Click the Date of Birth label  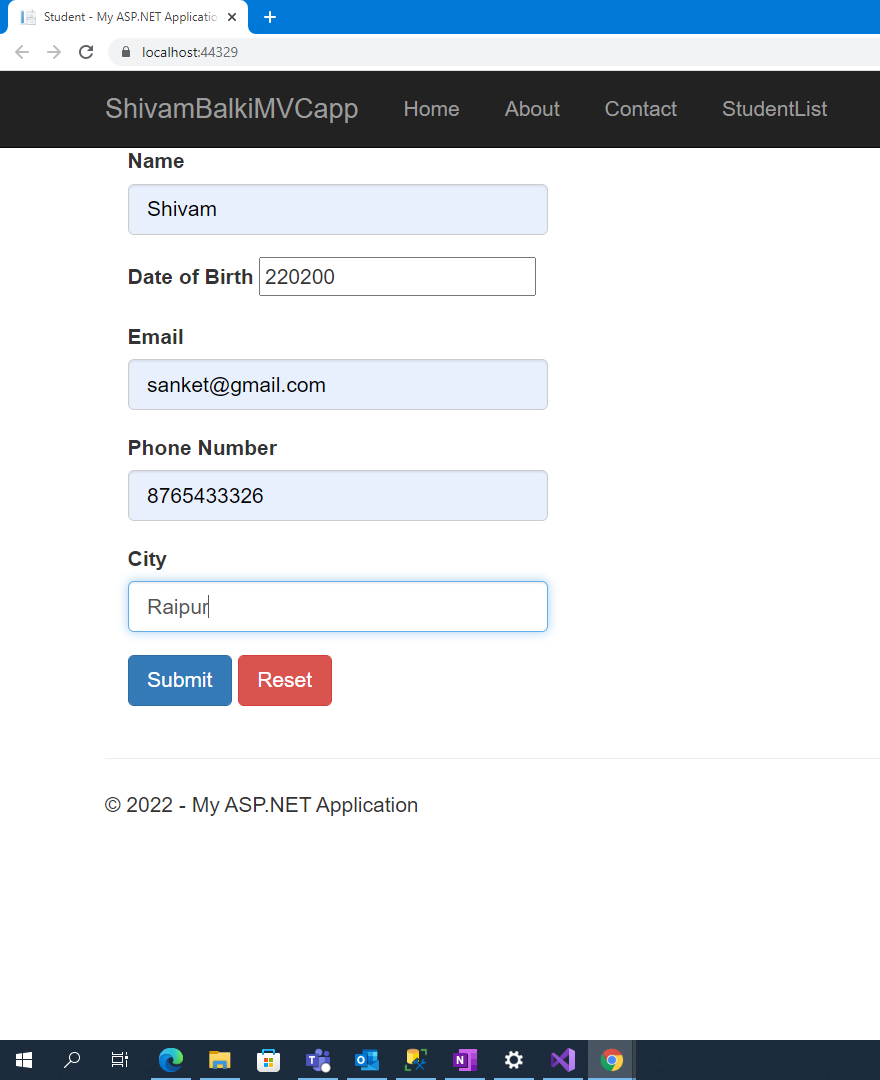point(191,277)
